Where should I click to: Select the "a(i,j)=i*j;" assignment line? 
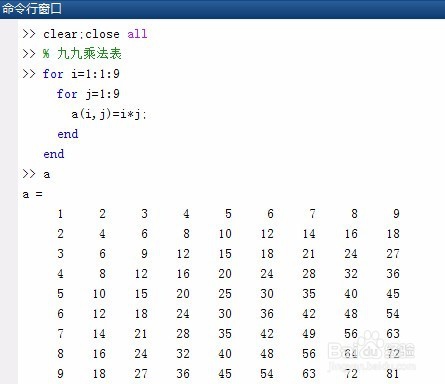click(109, 114)
